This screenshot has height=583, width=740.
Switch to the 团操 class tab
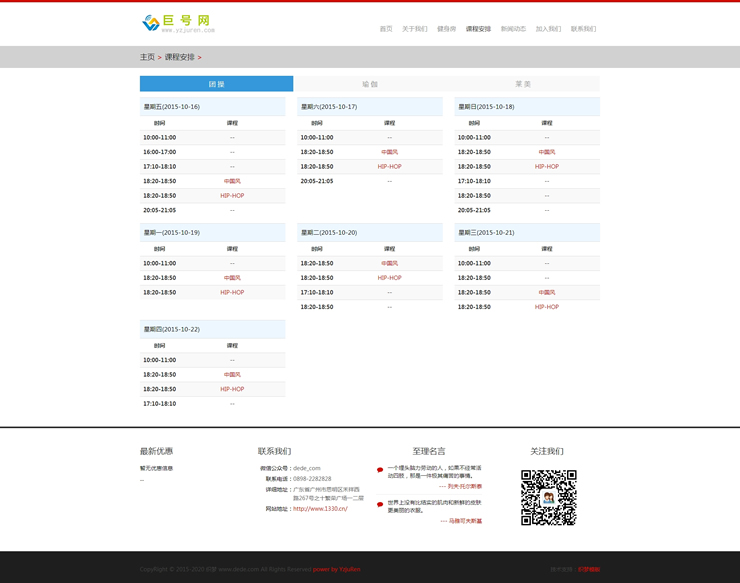(x=216, y=84)
